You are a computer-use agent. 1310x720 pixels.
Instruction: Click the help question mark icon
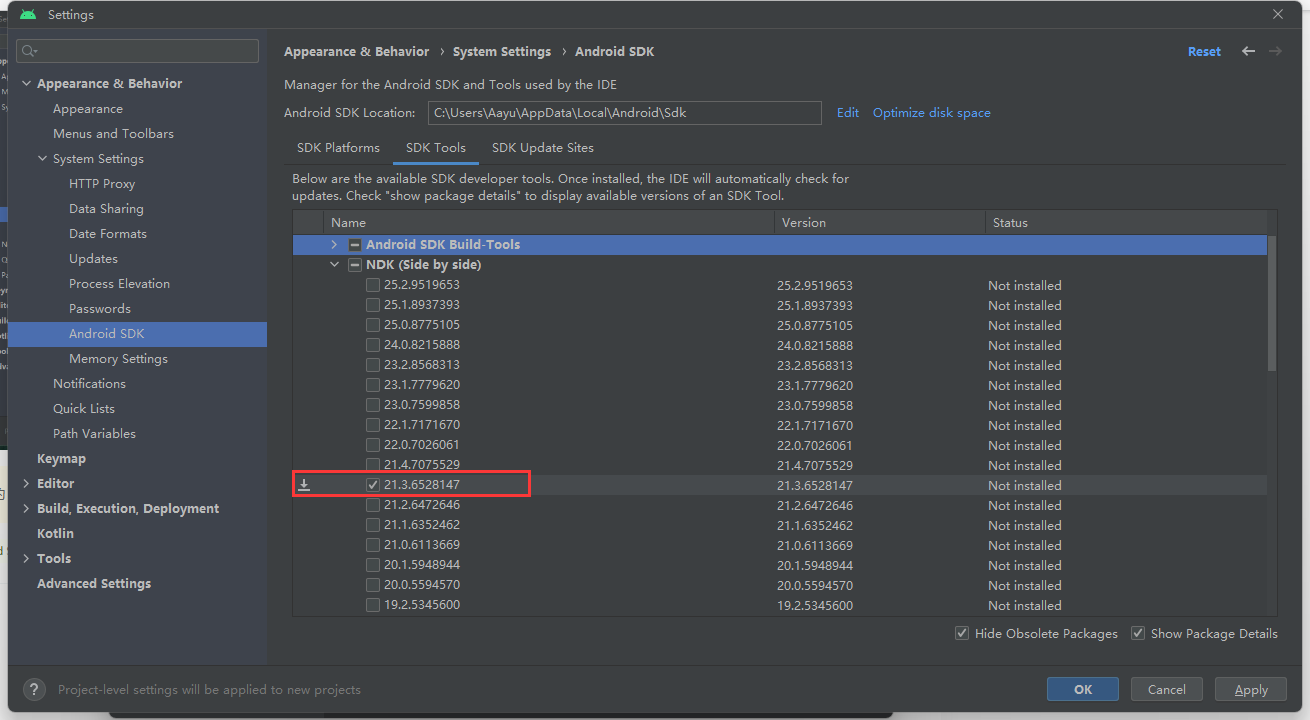tap(34, 689)
